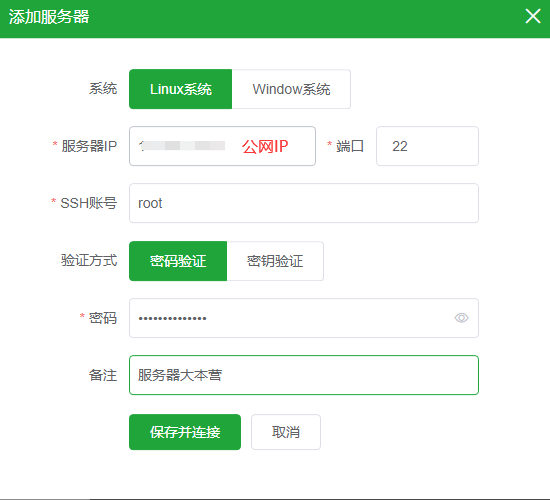Click the 保存并连接 button
Screen dimensions: 550x500
pos(185,432)
